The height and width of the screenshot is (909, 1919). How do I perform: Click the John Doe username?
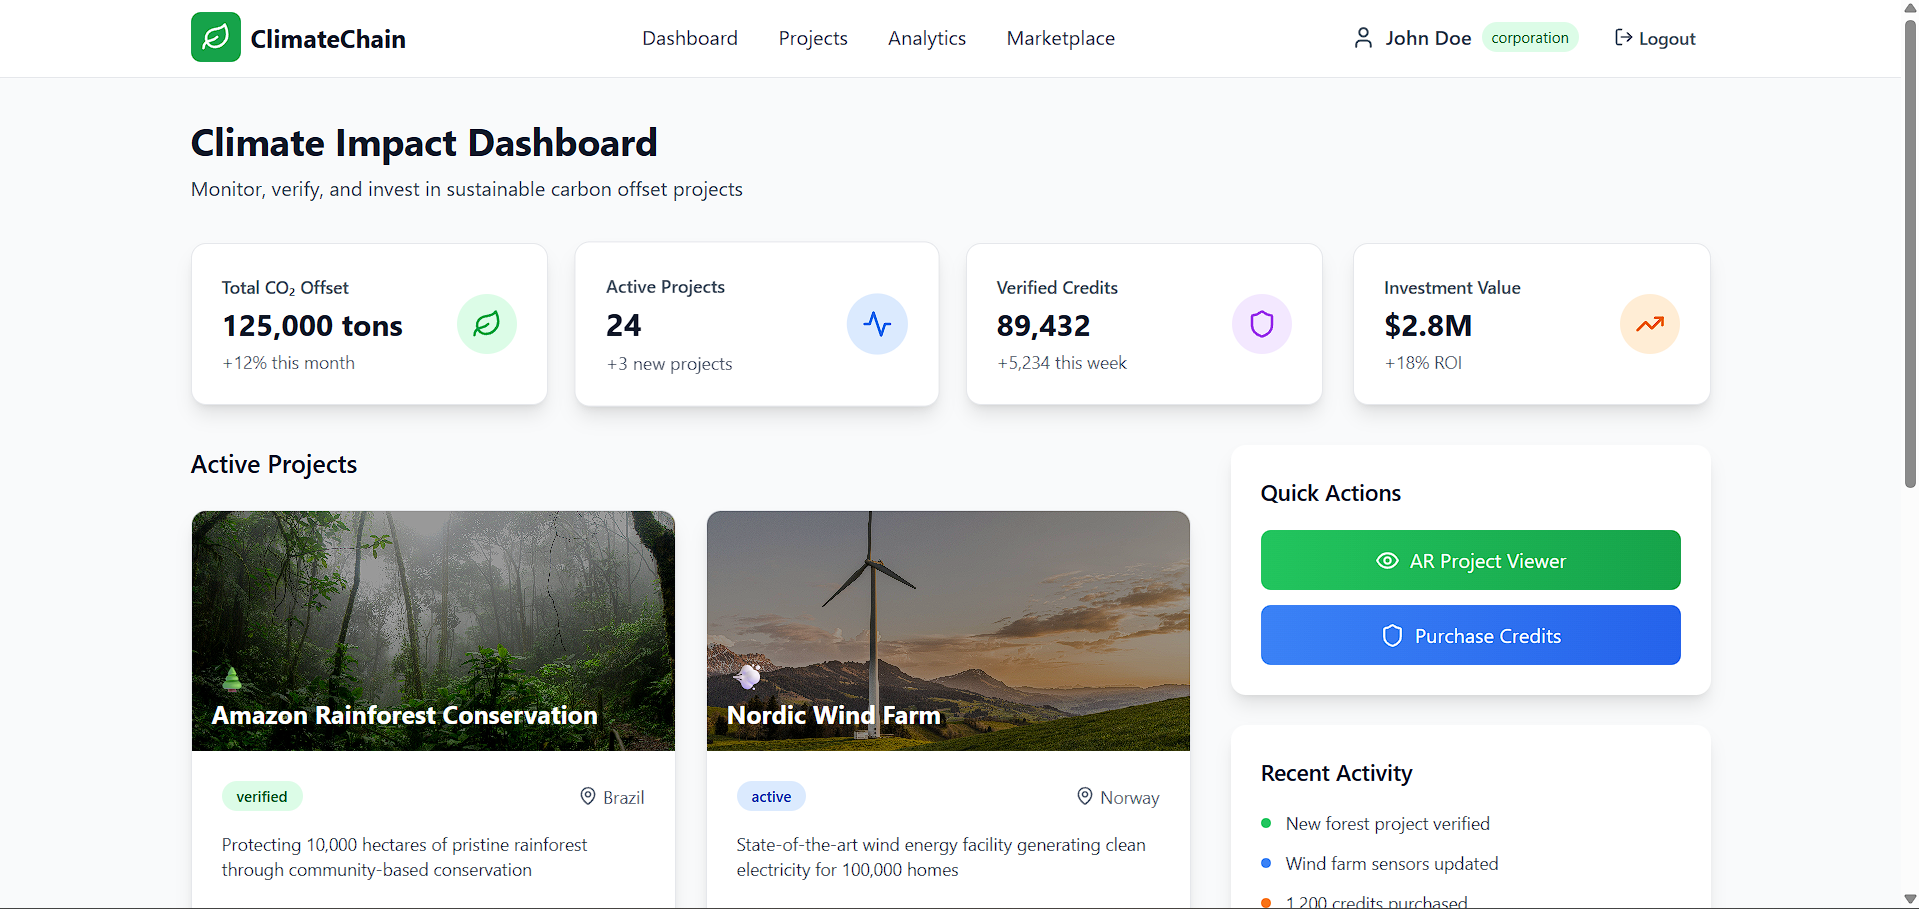tap(1428, 38)
